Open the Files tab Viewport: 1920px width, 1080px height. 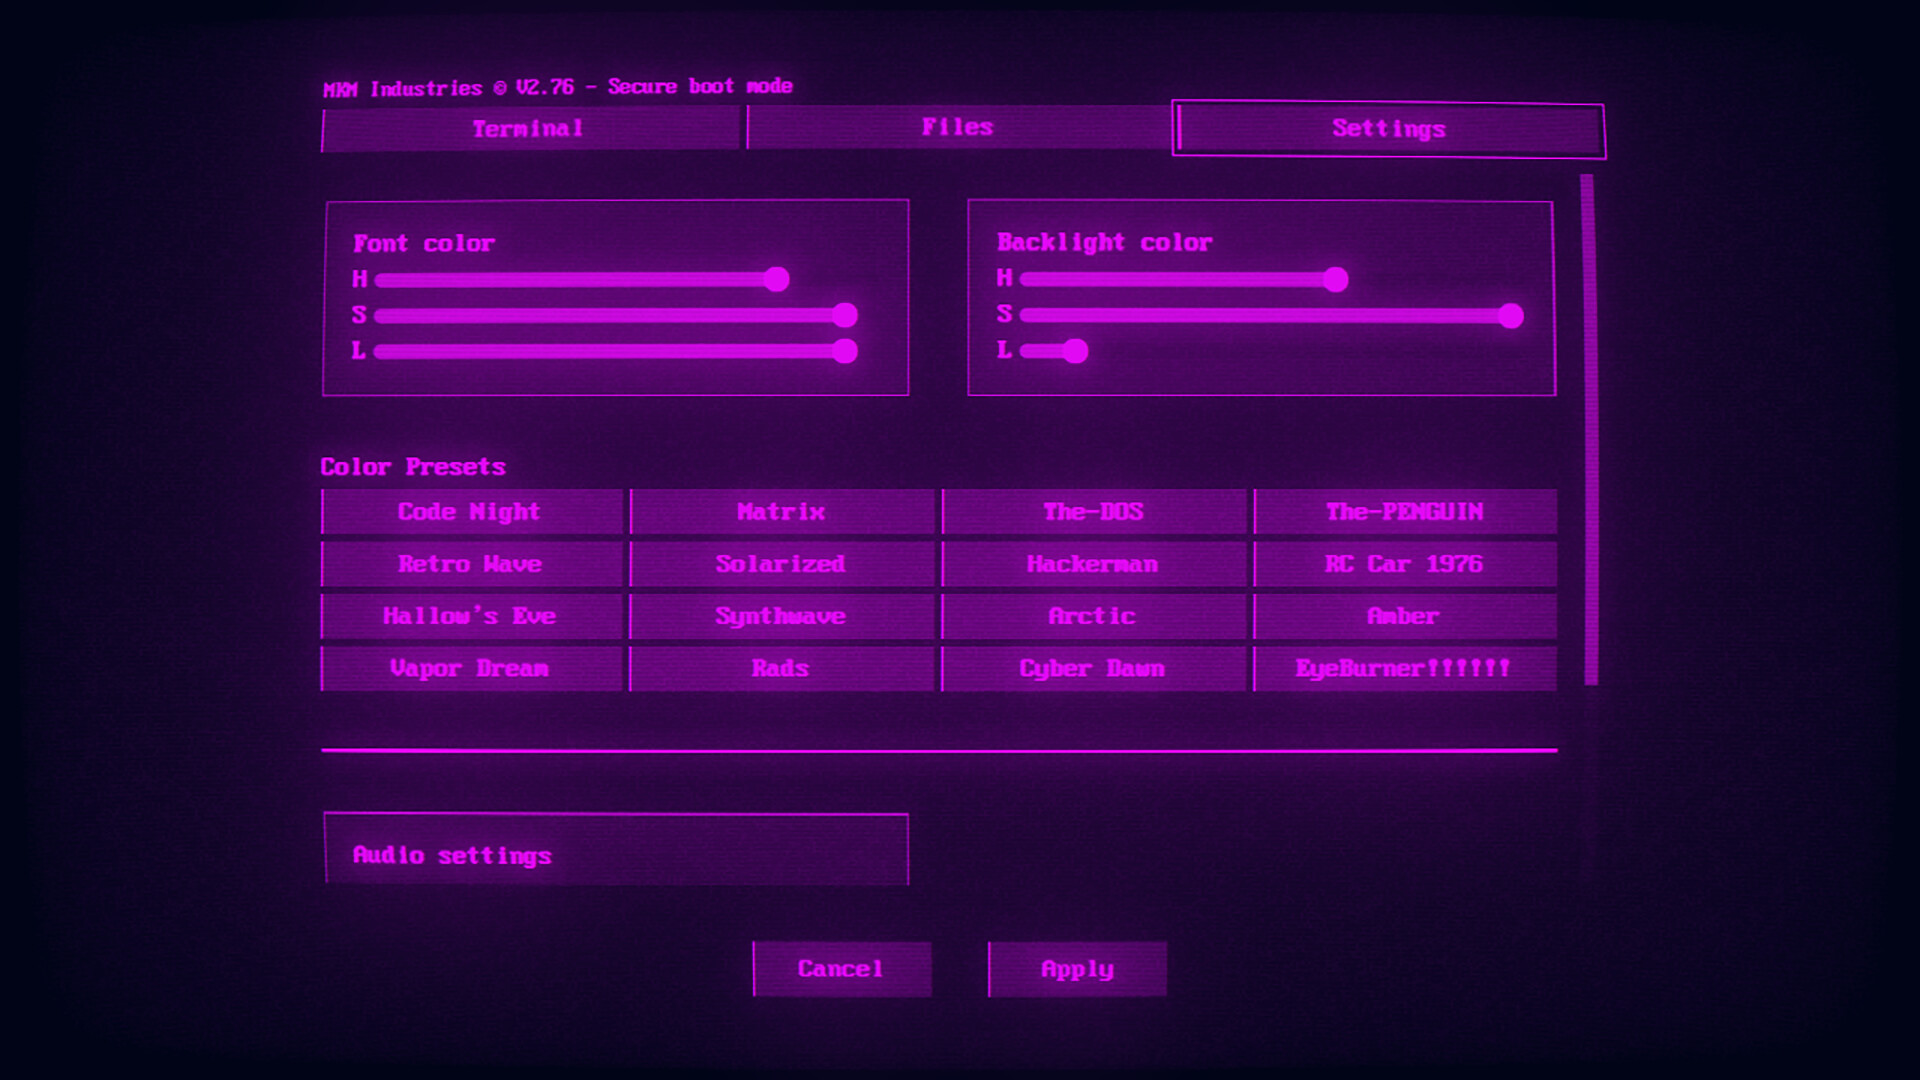pyautogui.click(x=956, y=126)
